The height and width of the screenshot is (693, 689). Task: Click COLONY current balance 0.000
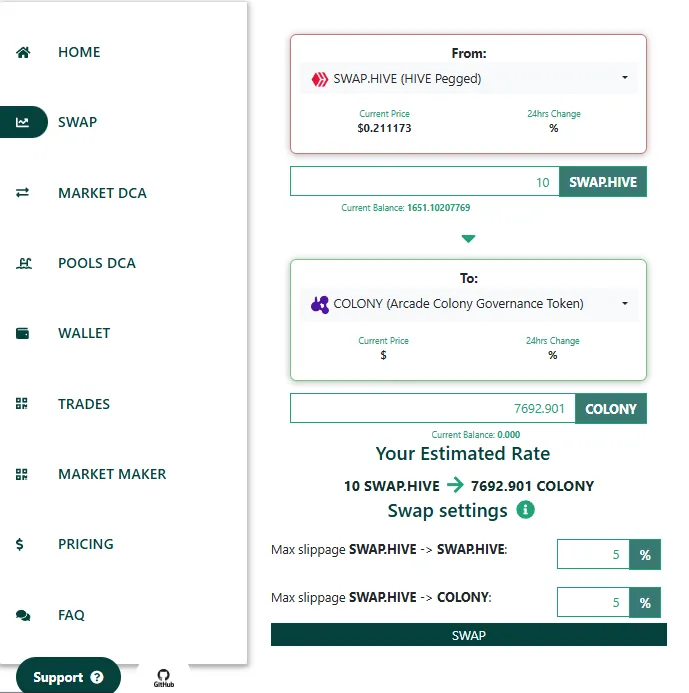click(x=508, y=434)
